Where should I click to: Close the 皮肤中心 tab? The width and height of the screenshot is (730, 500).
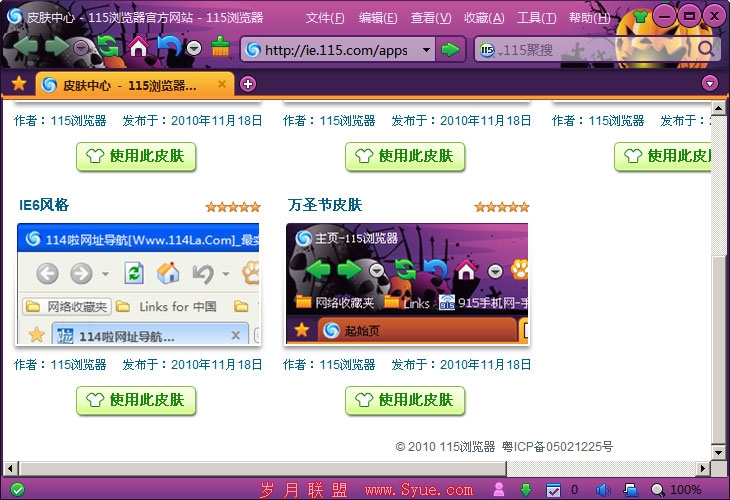coord(222,84)
